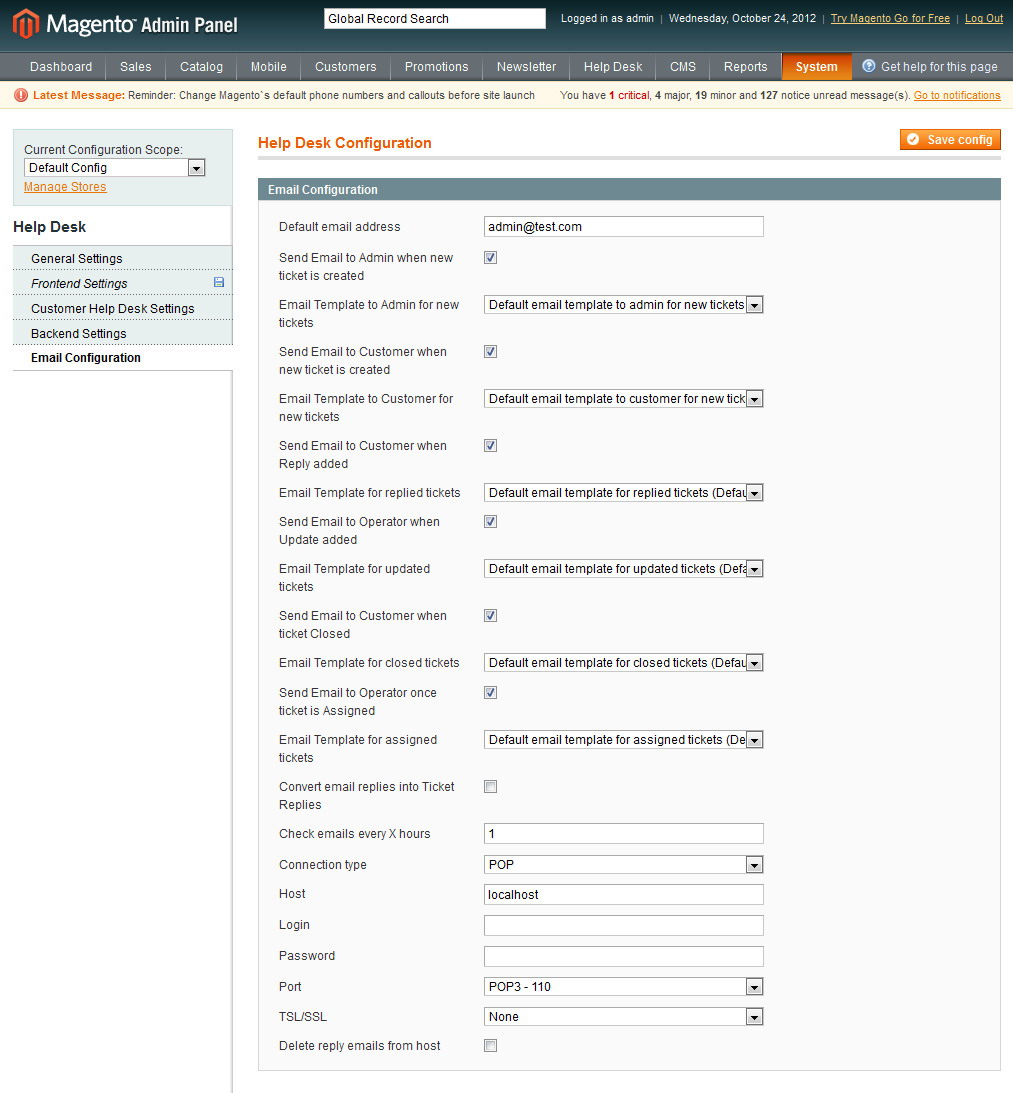Open the Promotions menu
Viewport: 1013px width, 1093px height.
(x=436, y=67)
